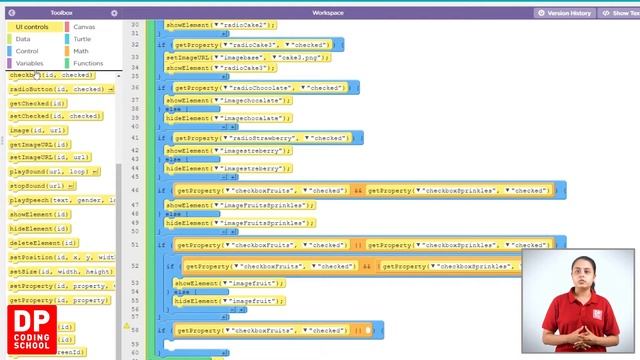The height and width of the screenshot is (360, 640).
Task: Pick the setProperty toolbox block
Action: pyautogui.click(x=62, y=286)
